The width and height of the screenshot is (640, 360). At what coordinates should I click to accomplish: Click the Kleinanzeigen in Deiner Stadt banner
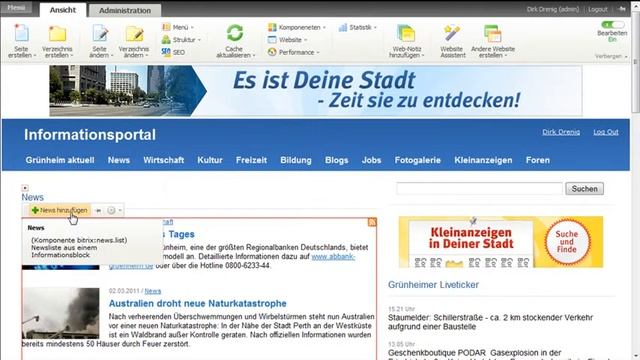[x=501, y=242]
